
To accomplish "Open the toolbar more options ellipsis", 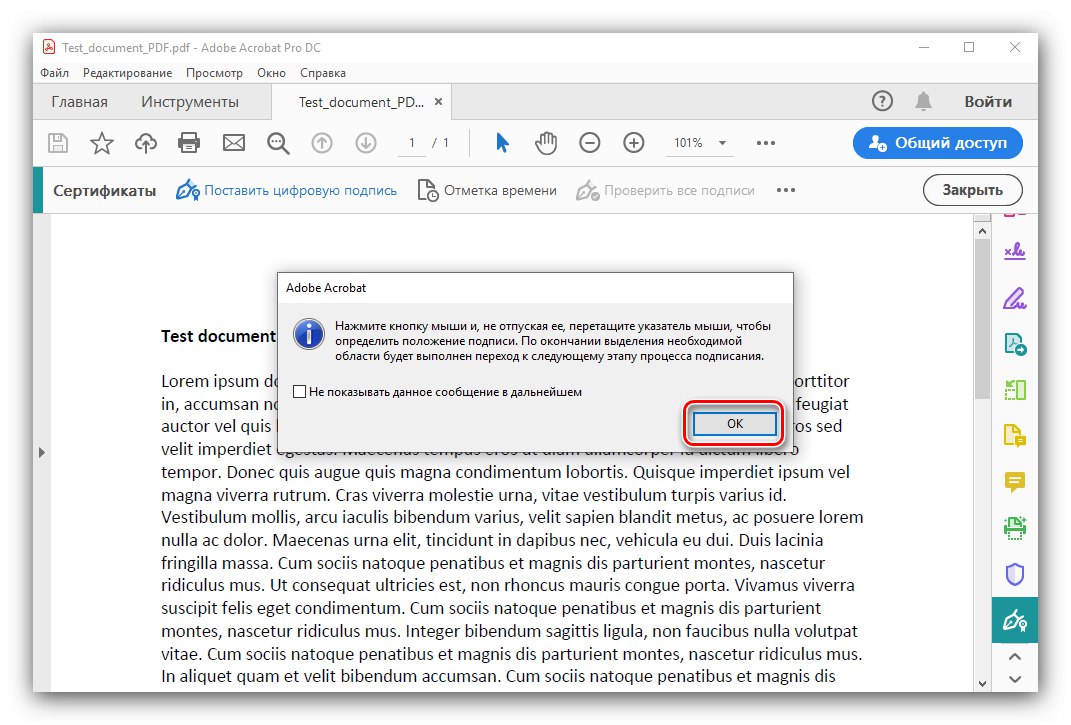I will (x=766, y=143).
